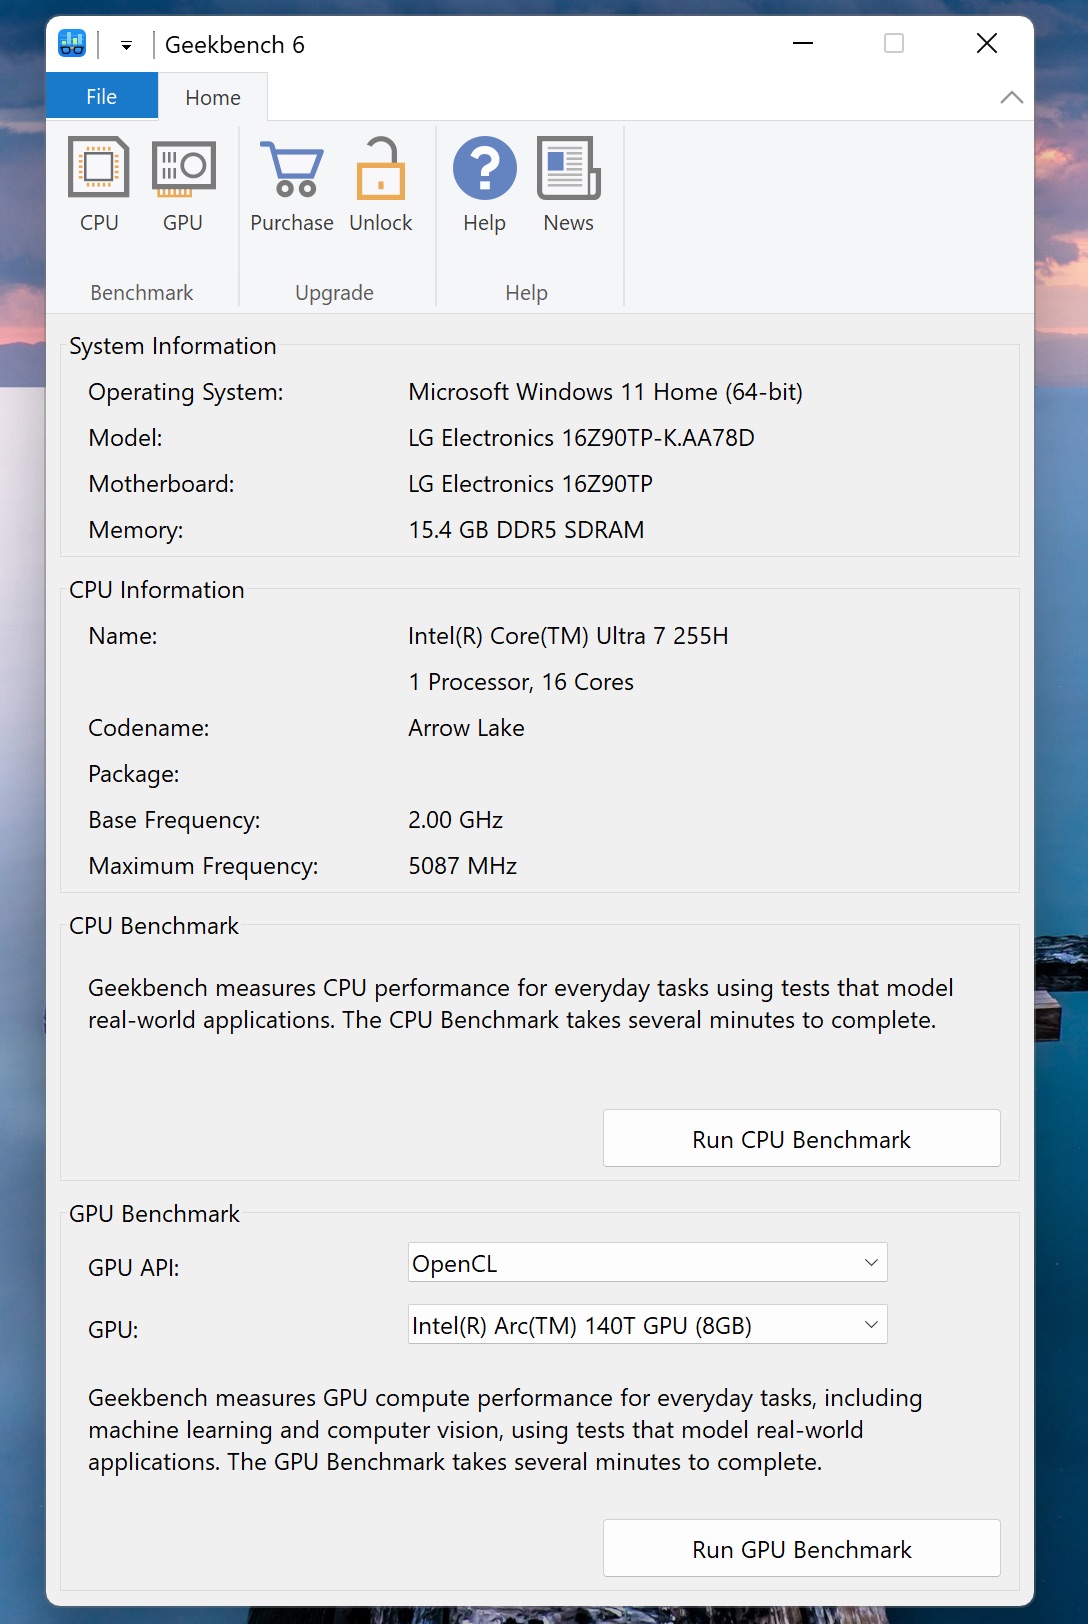Start the Run CPU Benchmark button

[x=802, y=1139]
